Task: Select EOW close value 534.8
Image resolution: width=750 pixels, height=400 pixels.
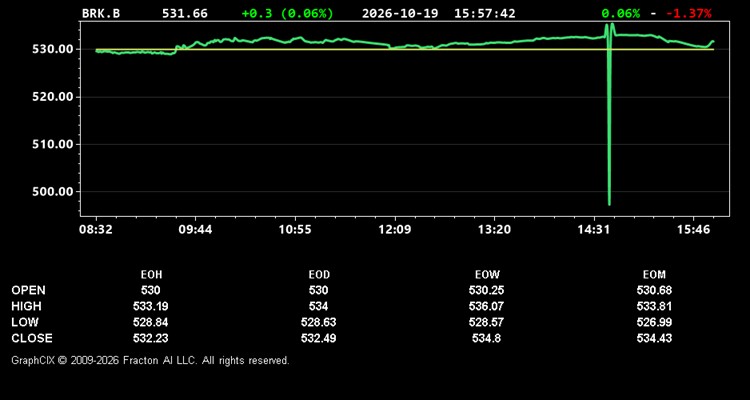Action: click(x=486, y=338)
